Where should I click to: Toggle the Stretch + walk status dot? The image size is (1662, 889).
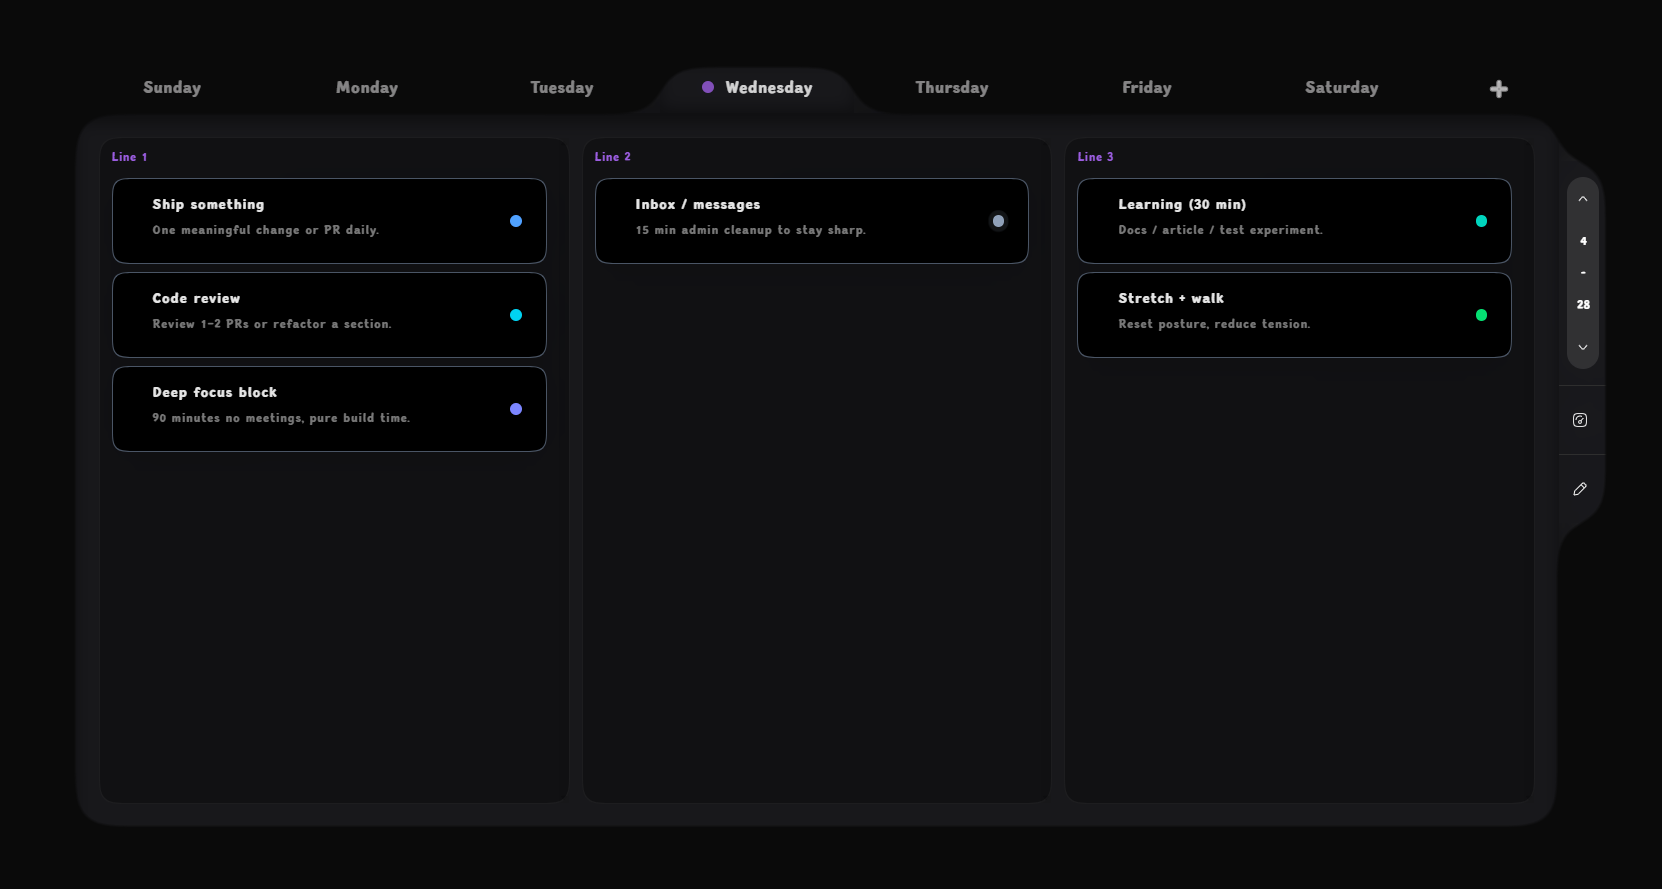coord(1481,315)
